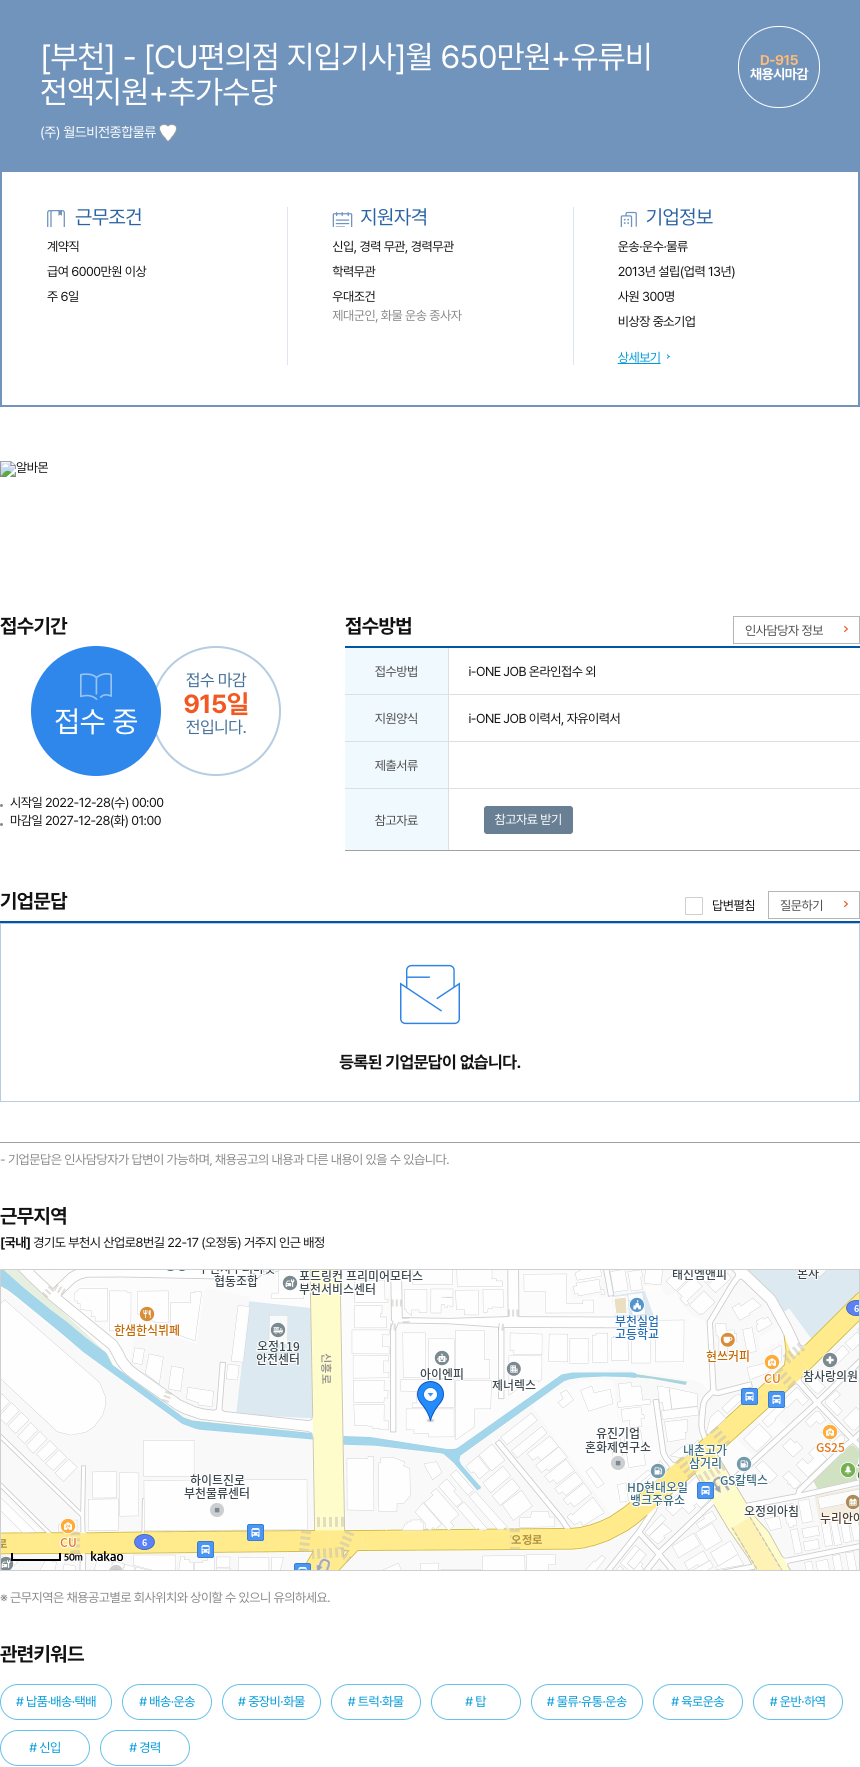Click the kakao logo on the map
The width and height of the screenshot is (860, 1767).
[107, 1556]
